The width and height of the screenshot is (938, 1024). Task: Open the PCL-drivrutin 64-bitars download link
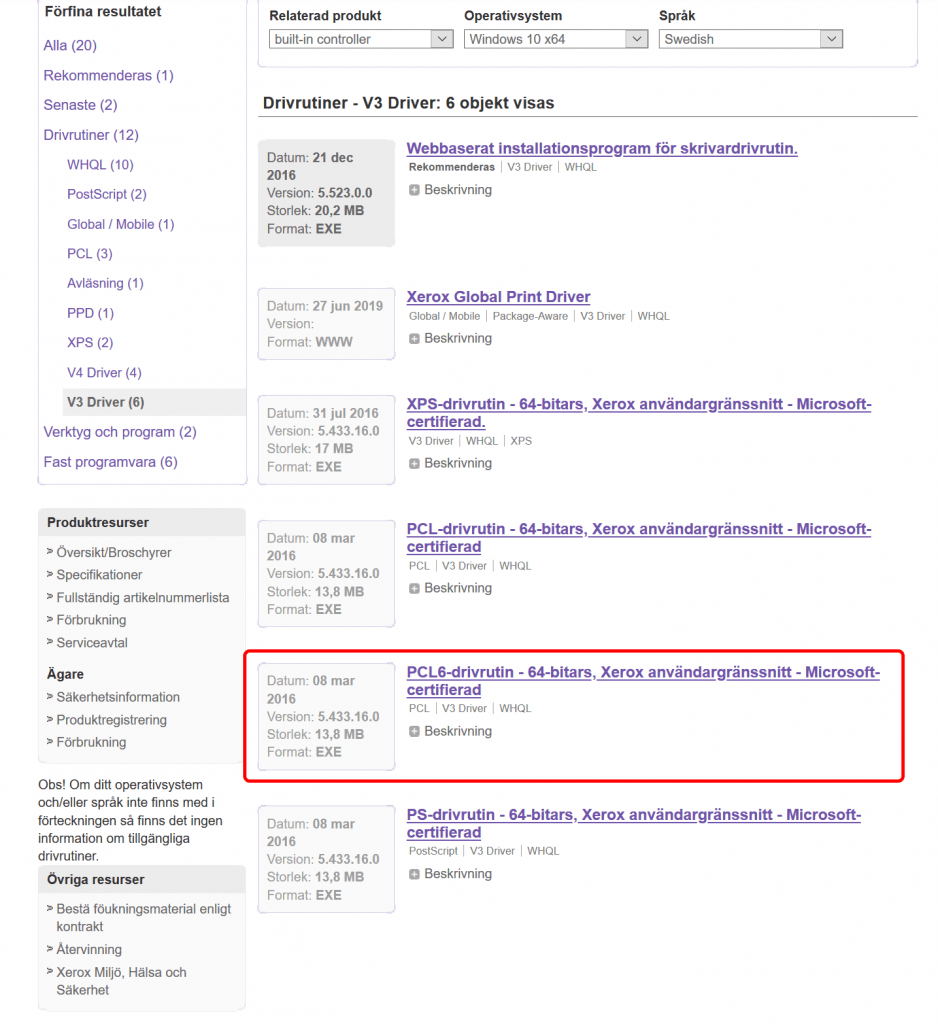tap(639, 537)
